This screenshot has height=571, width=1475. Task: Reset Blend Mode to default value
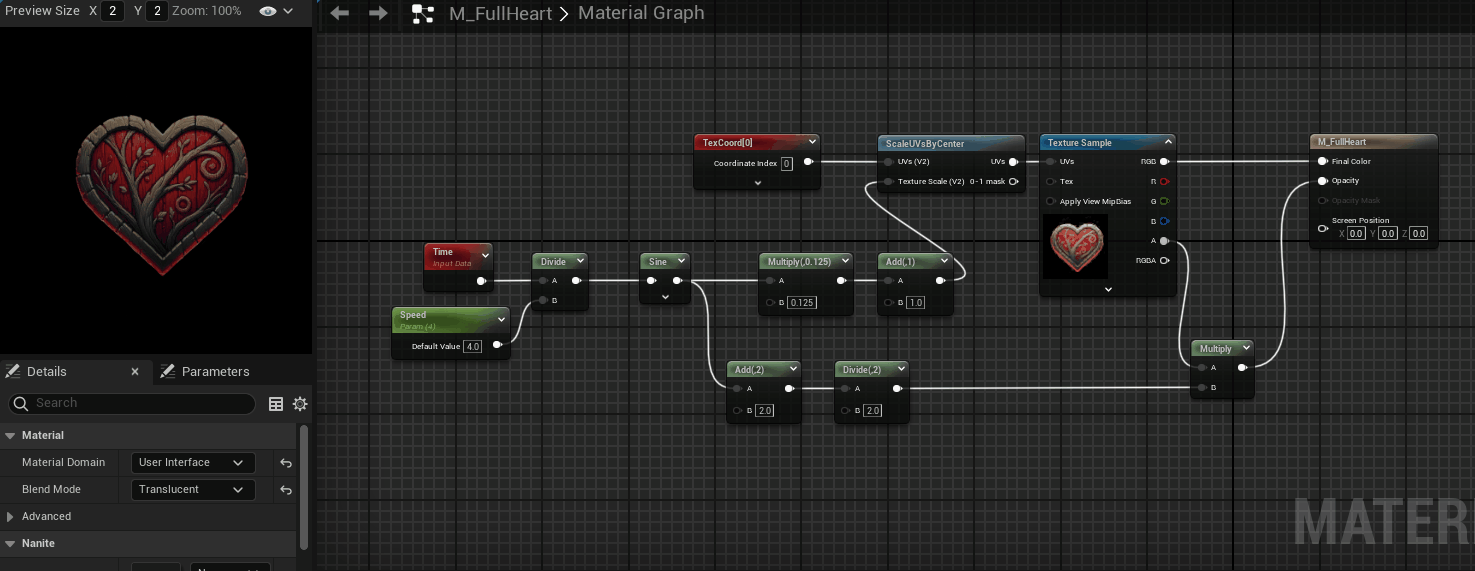click(x=286, y=490)
